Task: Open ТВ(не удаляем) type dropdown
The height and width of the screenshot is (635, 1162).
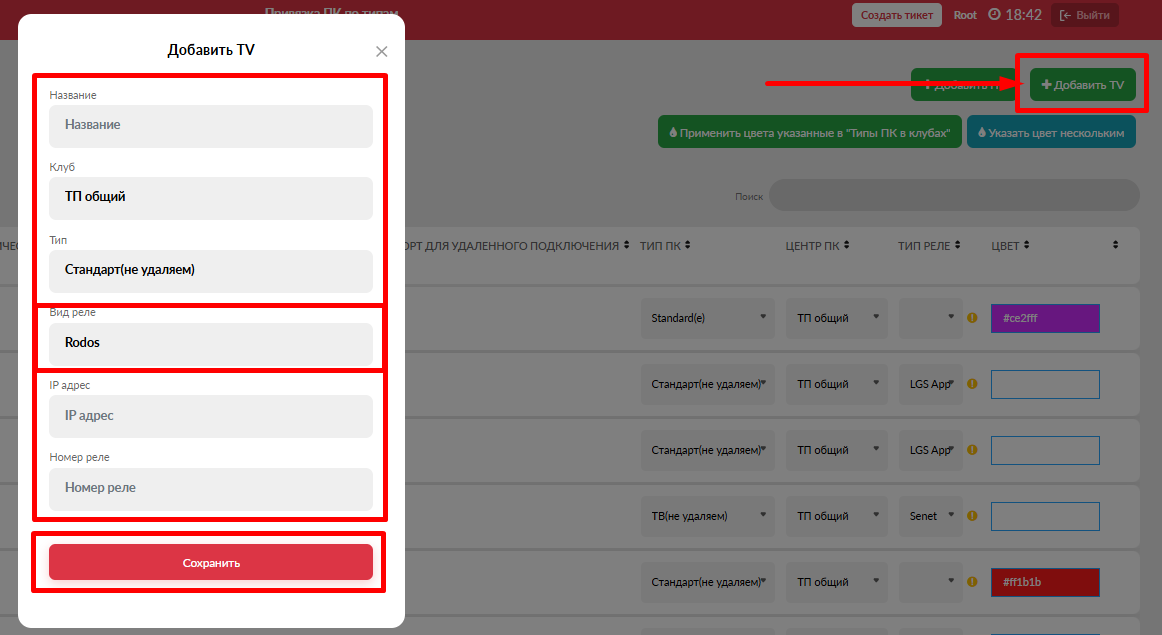Action: [x=708, y=516]
